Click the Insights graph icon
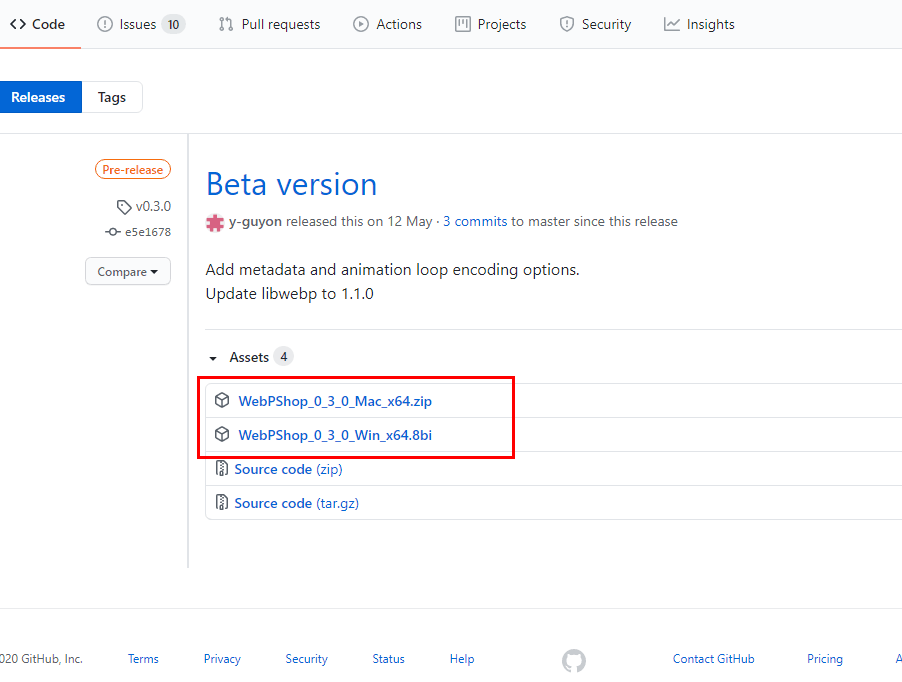 tap(671, 24)
